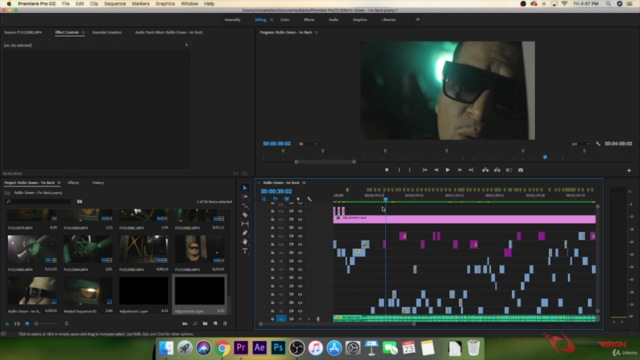Click the Mark Out bracket button

click(410, 170)
